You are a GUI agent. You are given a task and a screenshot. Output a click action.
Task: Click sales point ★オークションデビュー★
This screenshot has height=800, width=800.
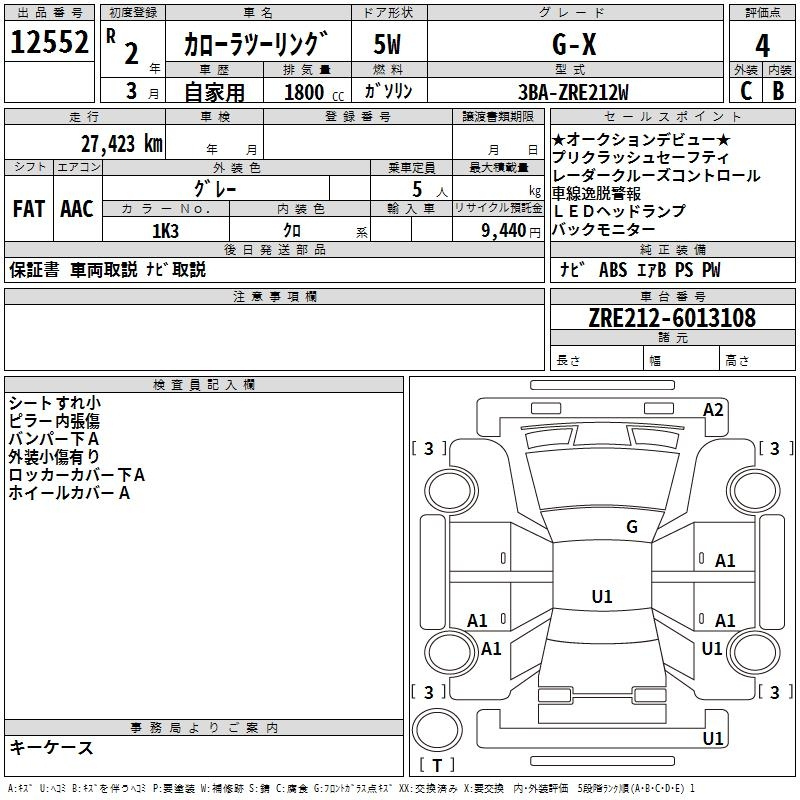[641, 139]
